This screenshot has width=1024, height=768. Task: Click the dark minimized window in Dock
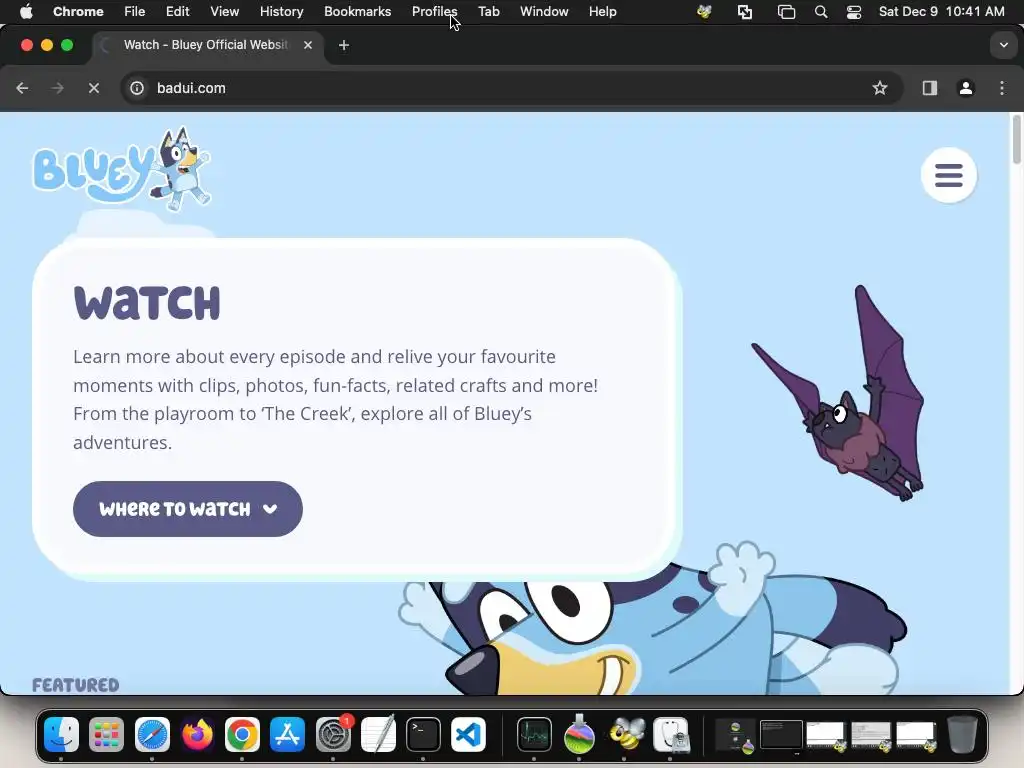781,735
